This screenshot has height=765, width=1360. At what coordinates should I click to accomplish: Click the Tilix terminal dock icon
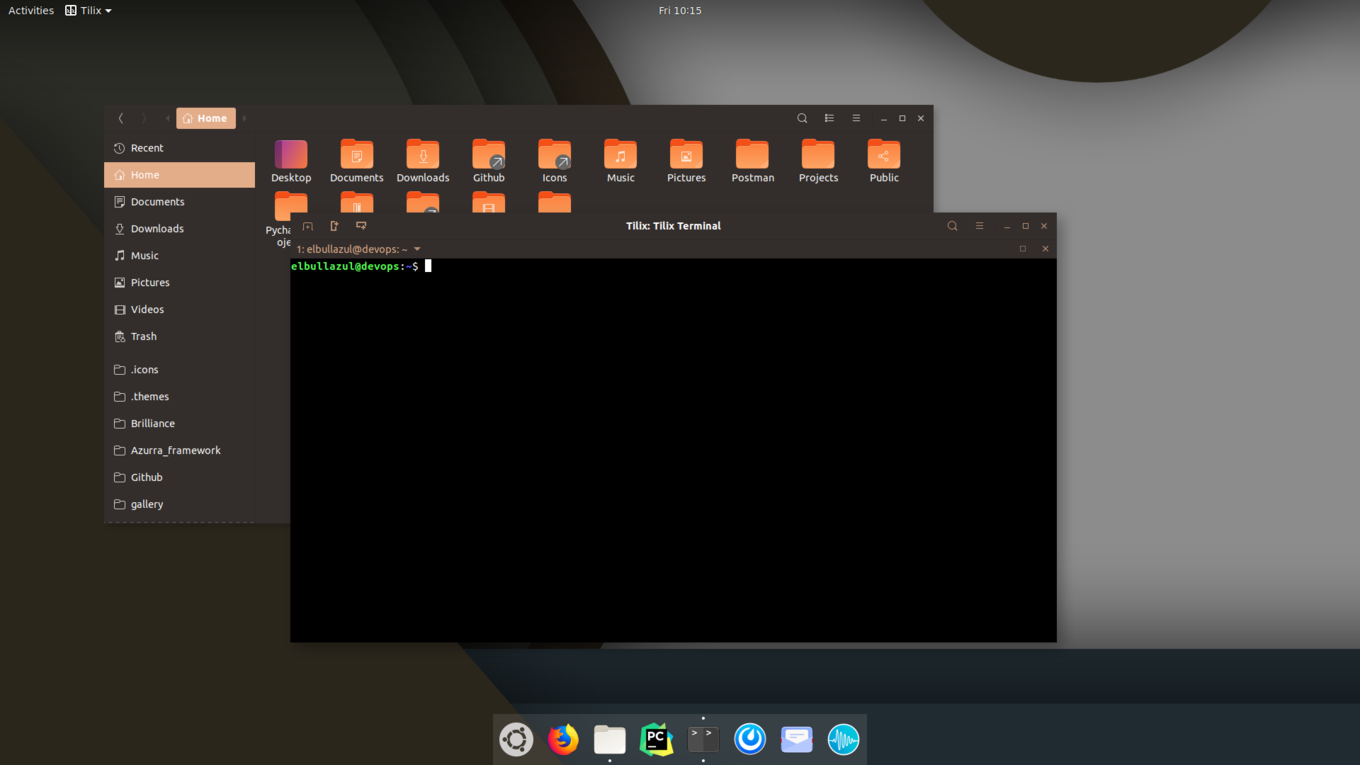point(703,740)
